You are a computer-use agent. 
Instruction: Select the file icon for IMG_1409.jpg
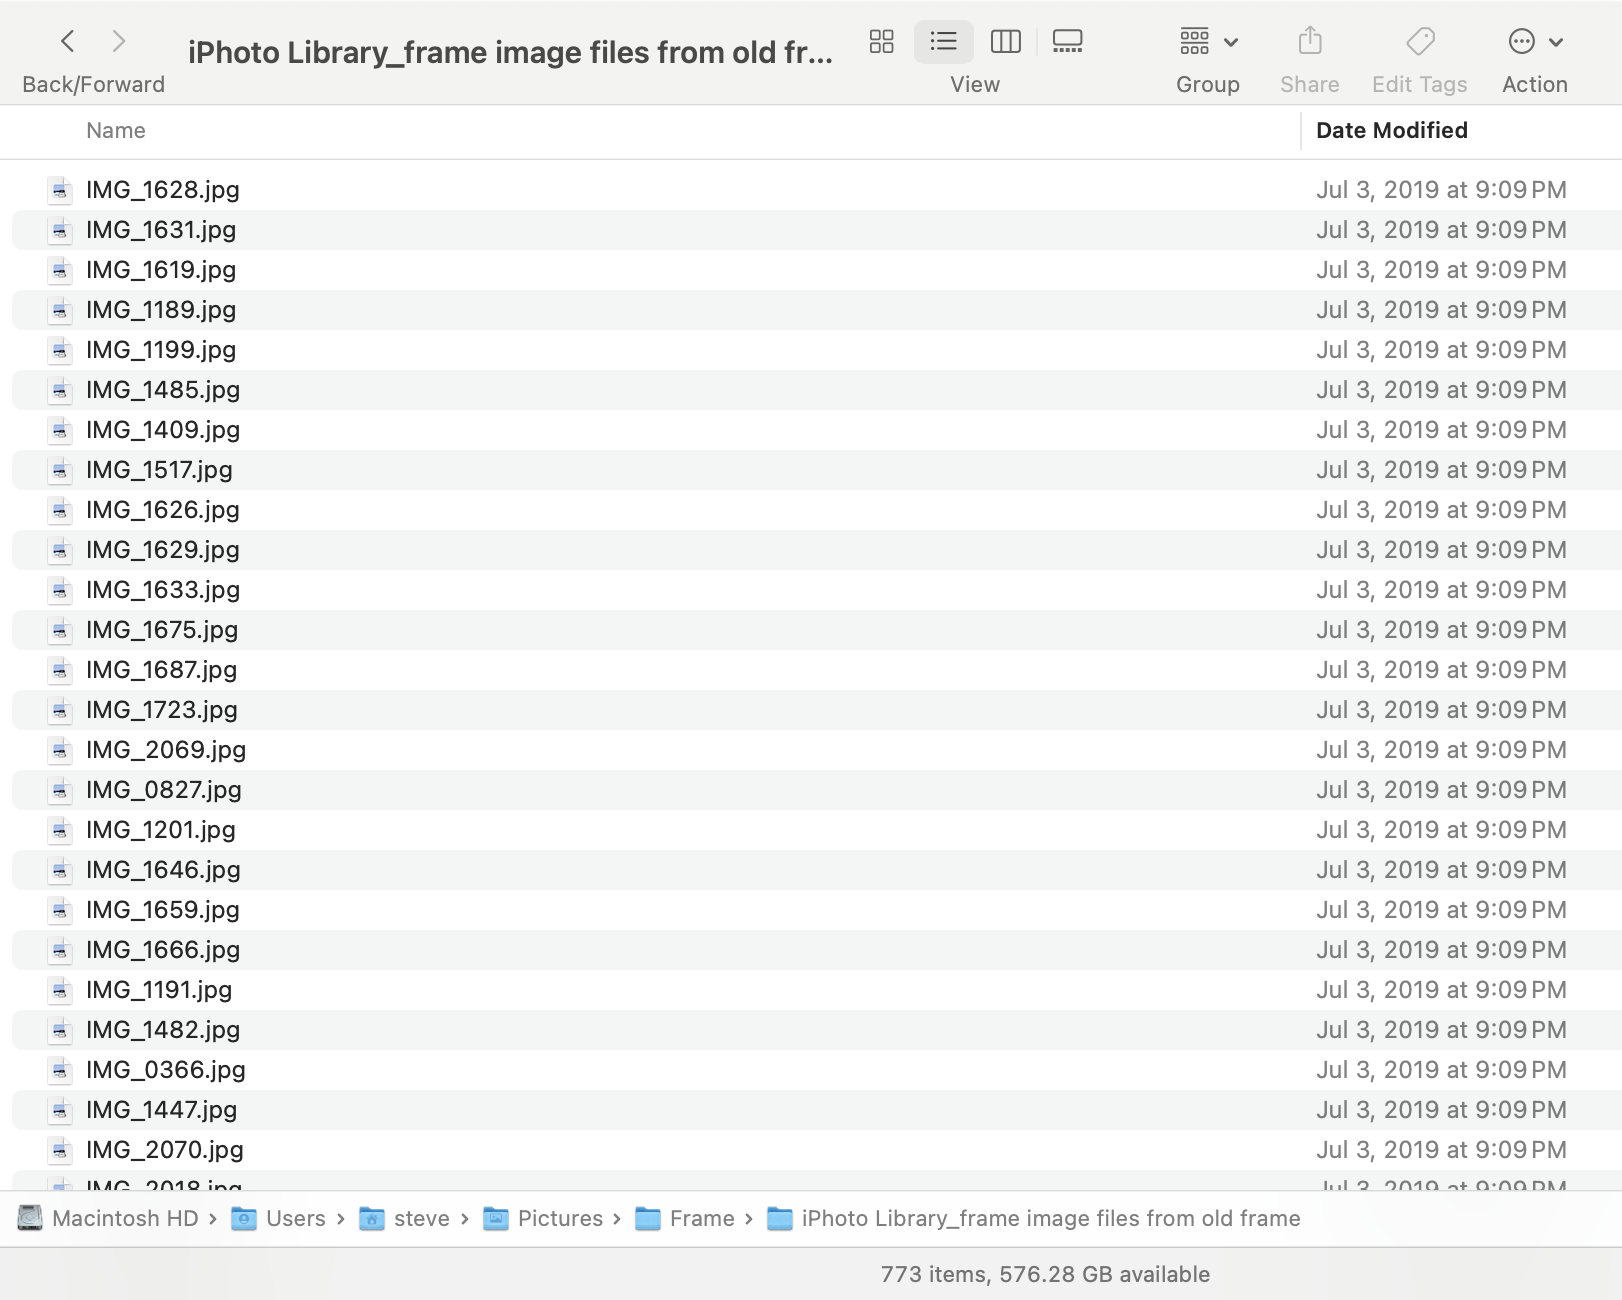click(60, 430)
